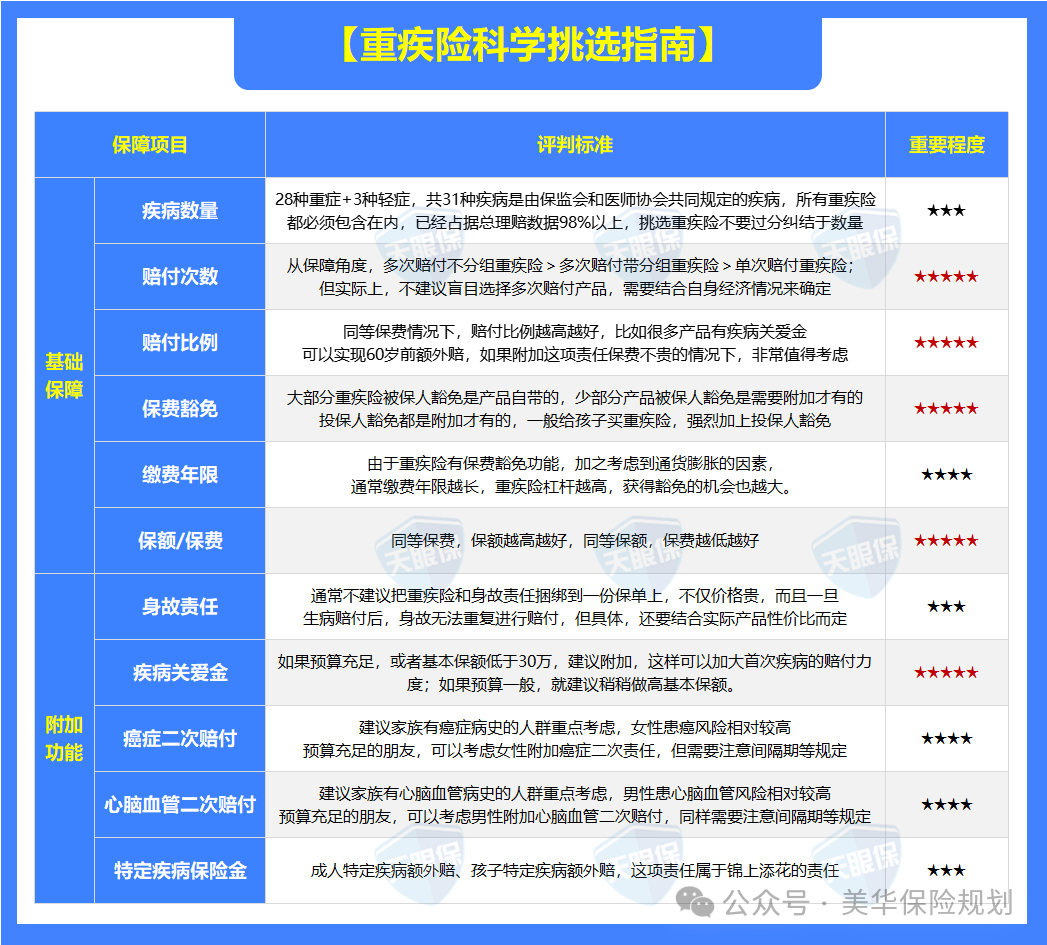The image size is (1047, 945).
Task: Select the 缴费年限 row label
Action: [x=178, y=474]
